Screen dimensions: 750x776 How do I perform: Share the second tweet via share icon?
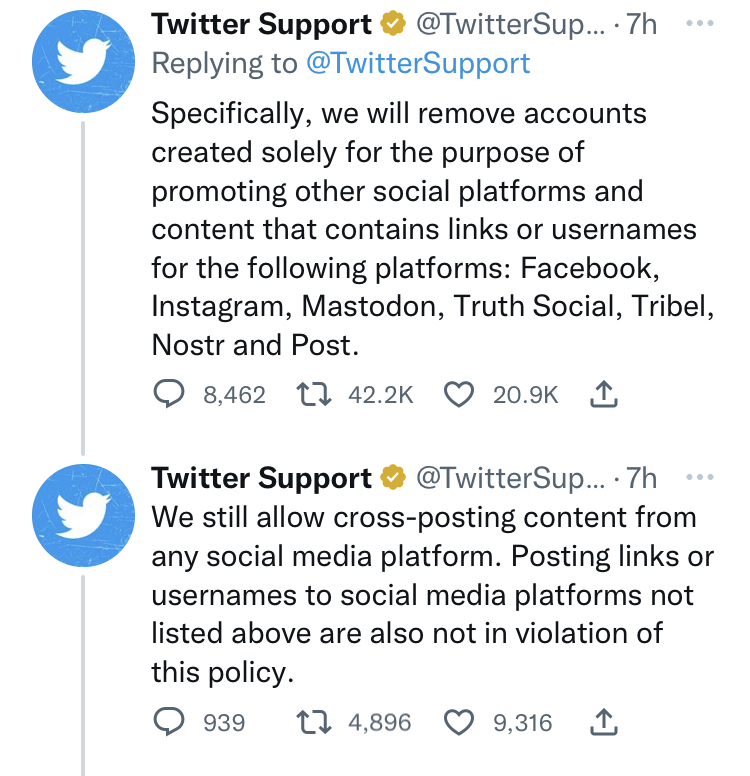tap(603, 722)
